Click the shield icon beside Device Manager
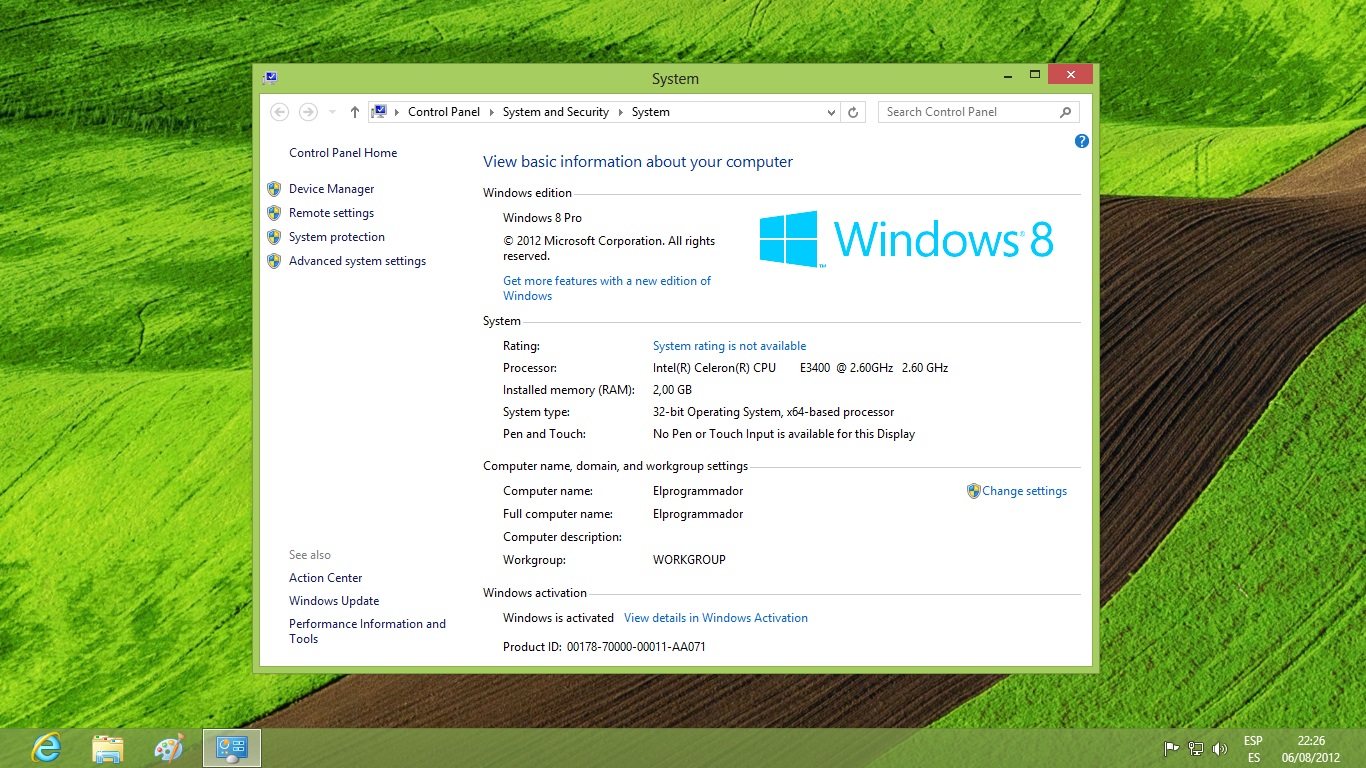This screenshot has width=1366, height=768. (274, 188)
